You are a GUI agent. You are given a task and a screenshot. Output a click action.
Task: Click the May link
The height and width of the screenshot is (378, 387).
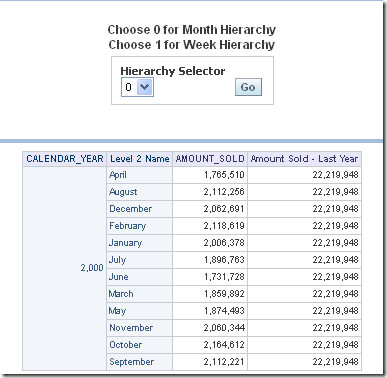(x=117, y=311)
